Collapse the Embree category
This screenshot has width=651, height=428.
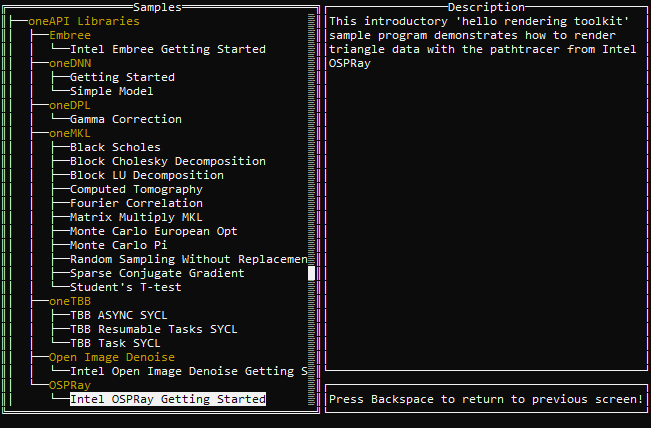pos(70,35)
